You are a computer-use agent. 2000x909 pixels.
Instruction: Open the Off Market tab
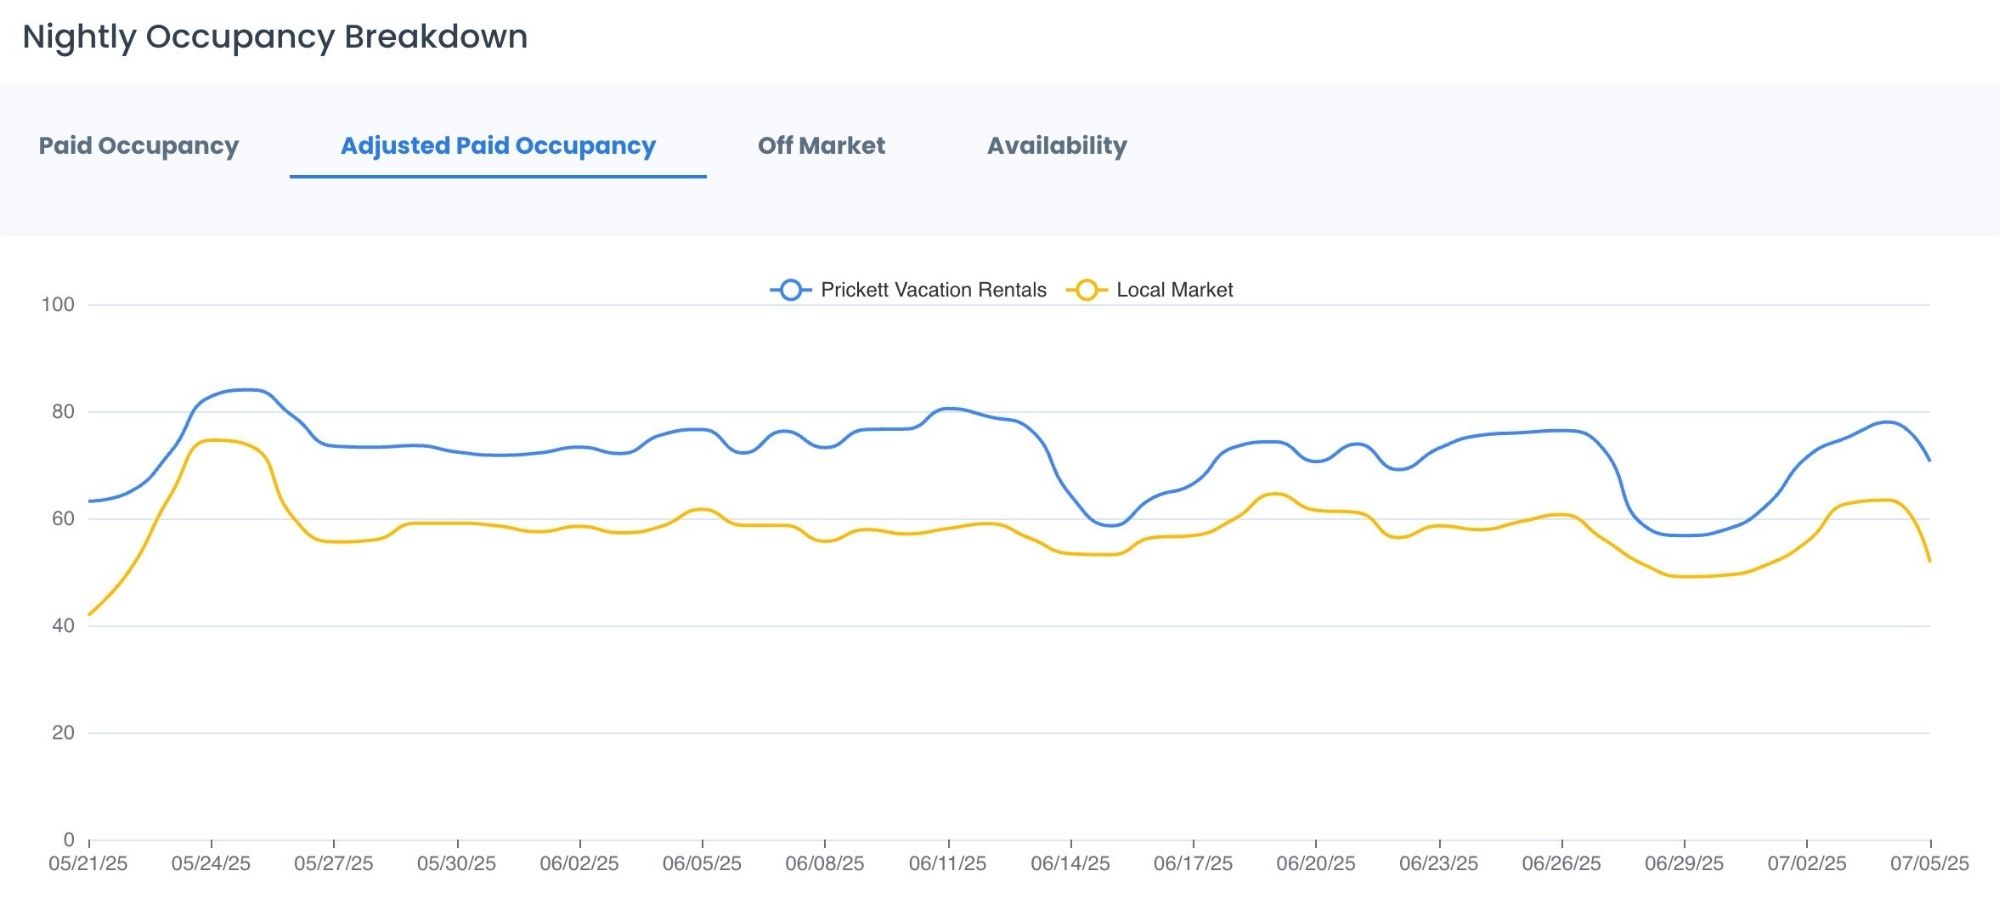point(821,146)
